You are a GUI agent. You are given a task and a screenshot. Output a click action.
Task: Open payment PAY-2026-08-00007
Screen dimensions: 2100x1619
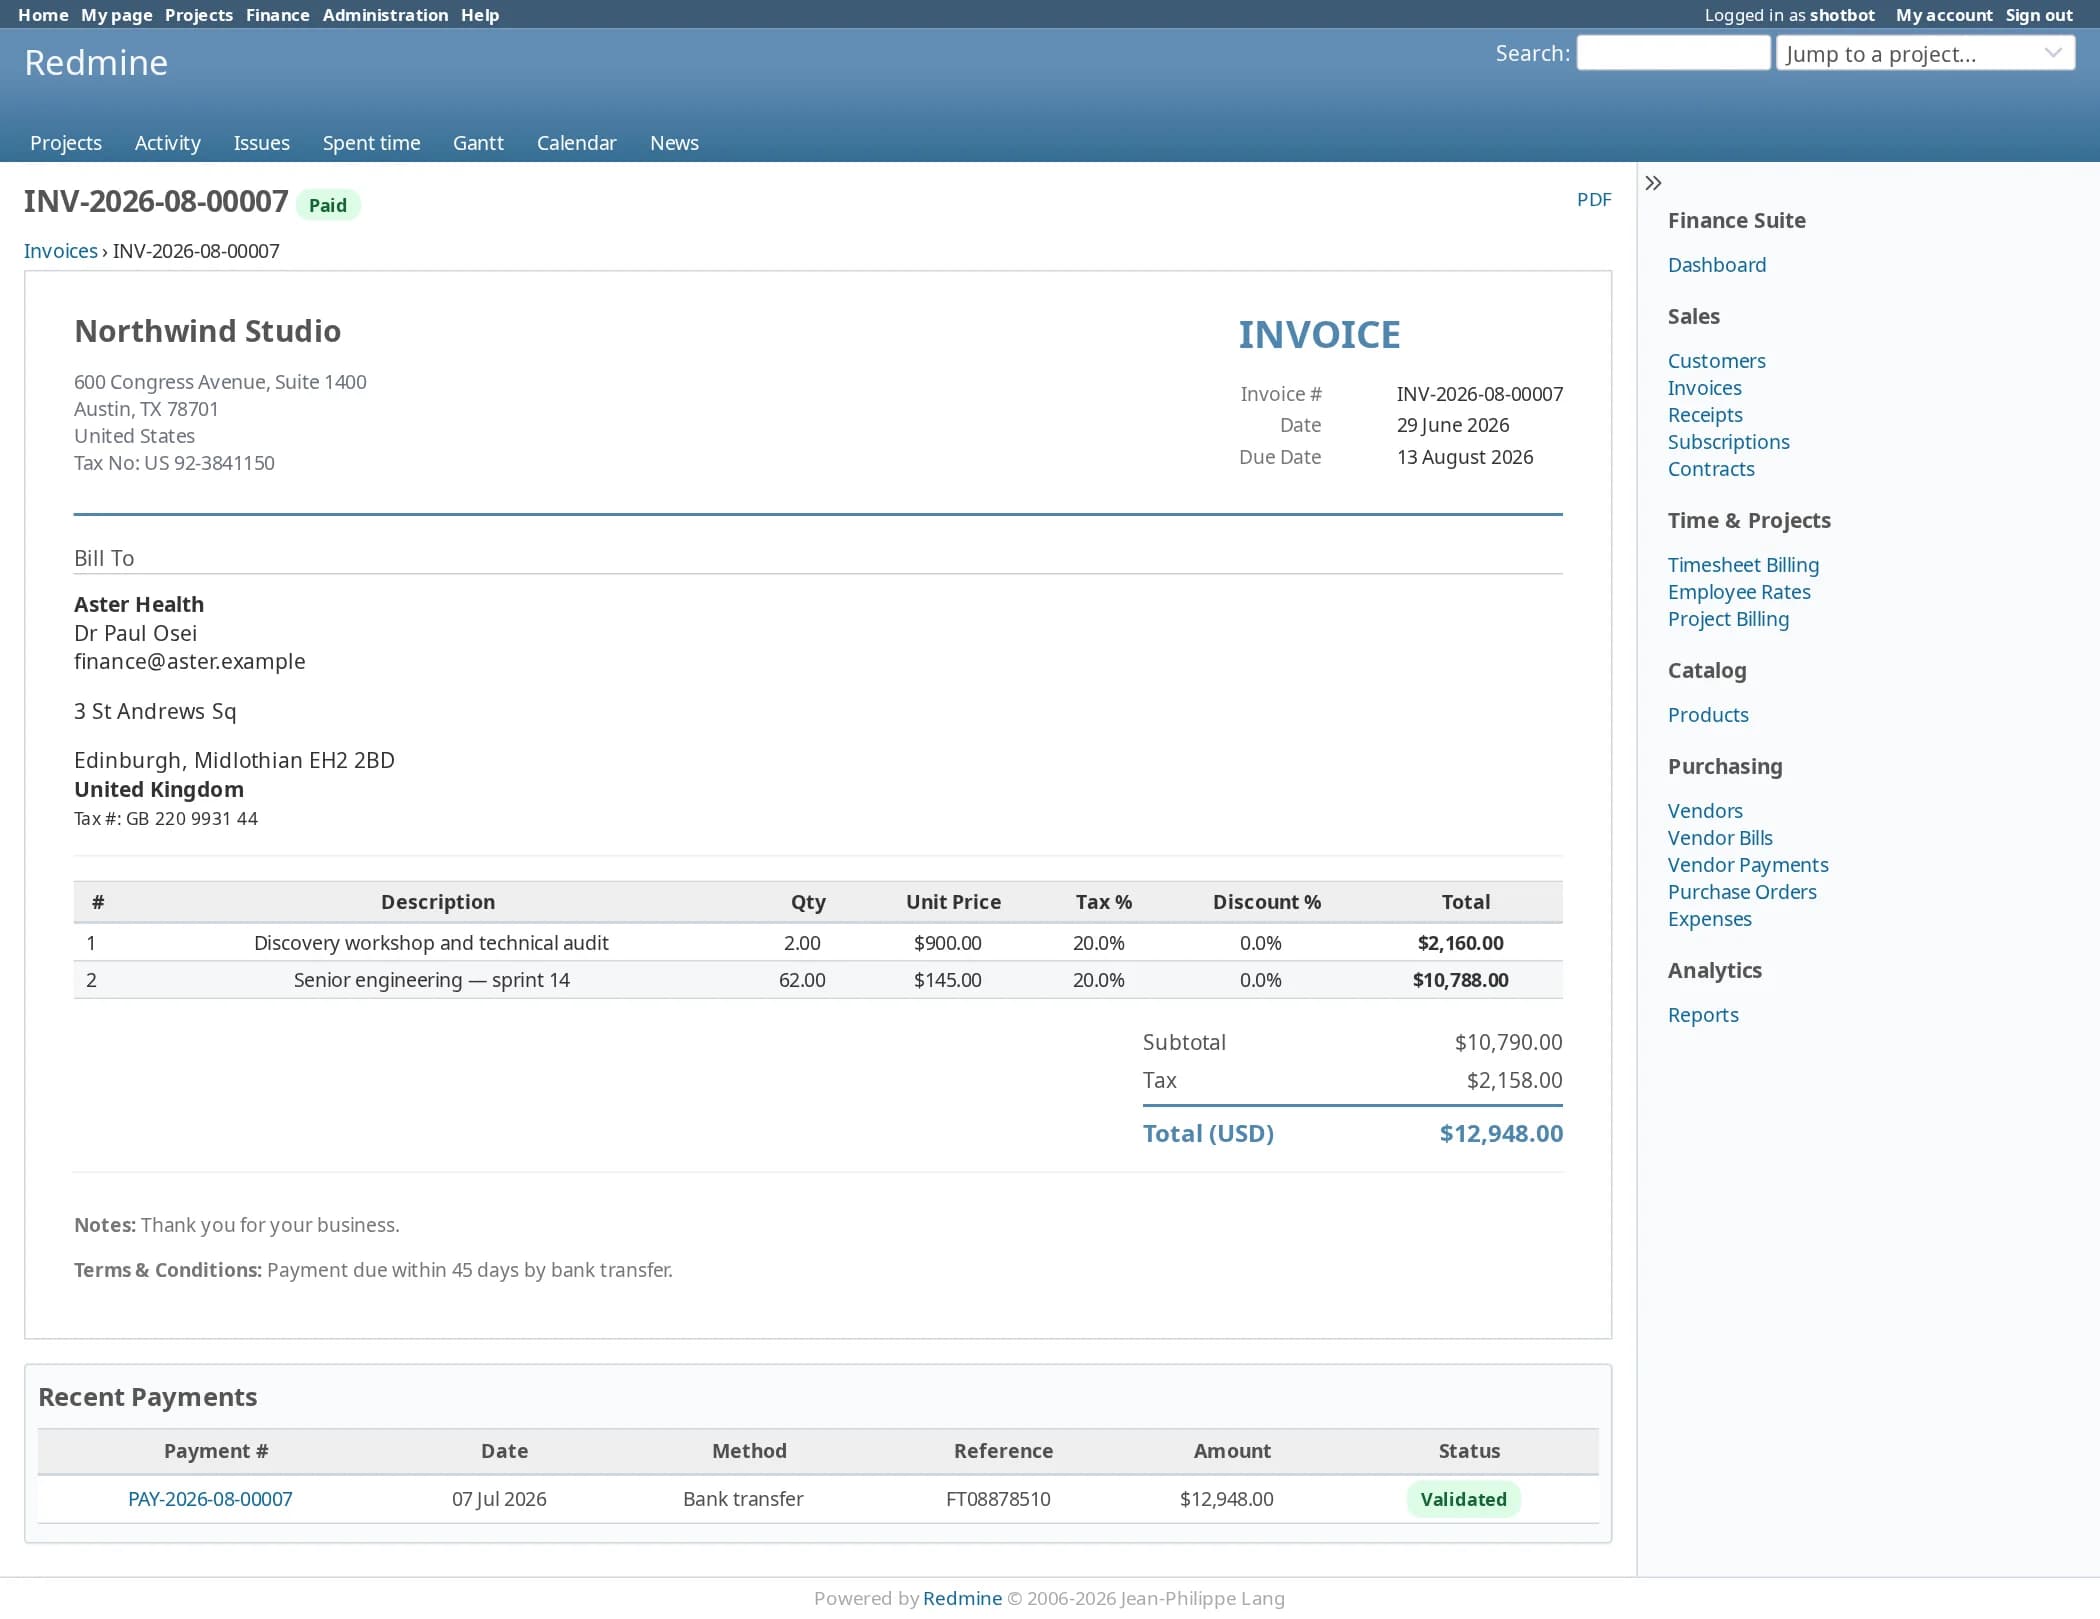pos(210,1499)
